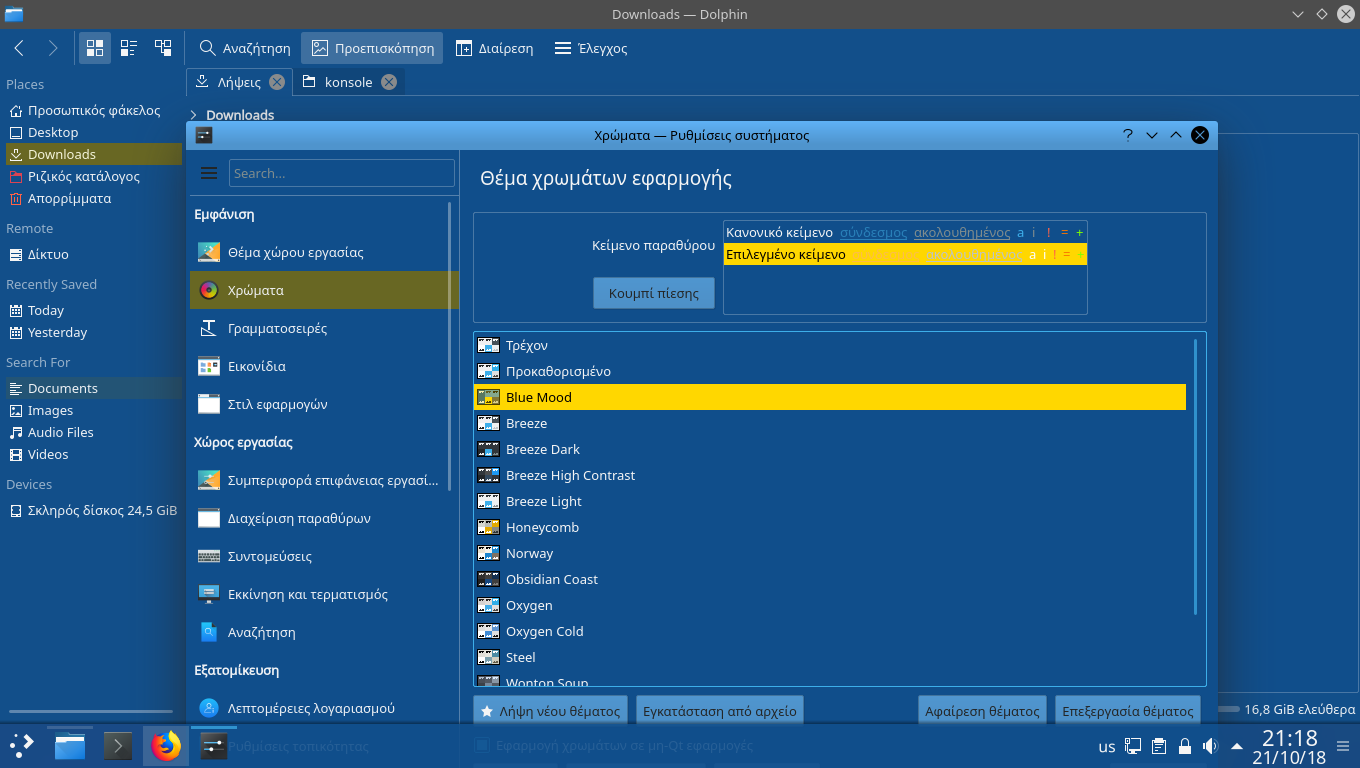Open the System Settings hamburger menu

(x=209, y=173)
